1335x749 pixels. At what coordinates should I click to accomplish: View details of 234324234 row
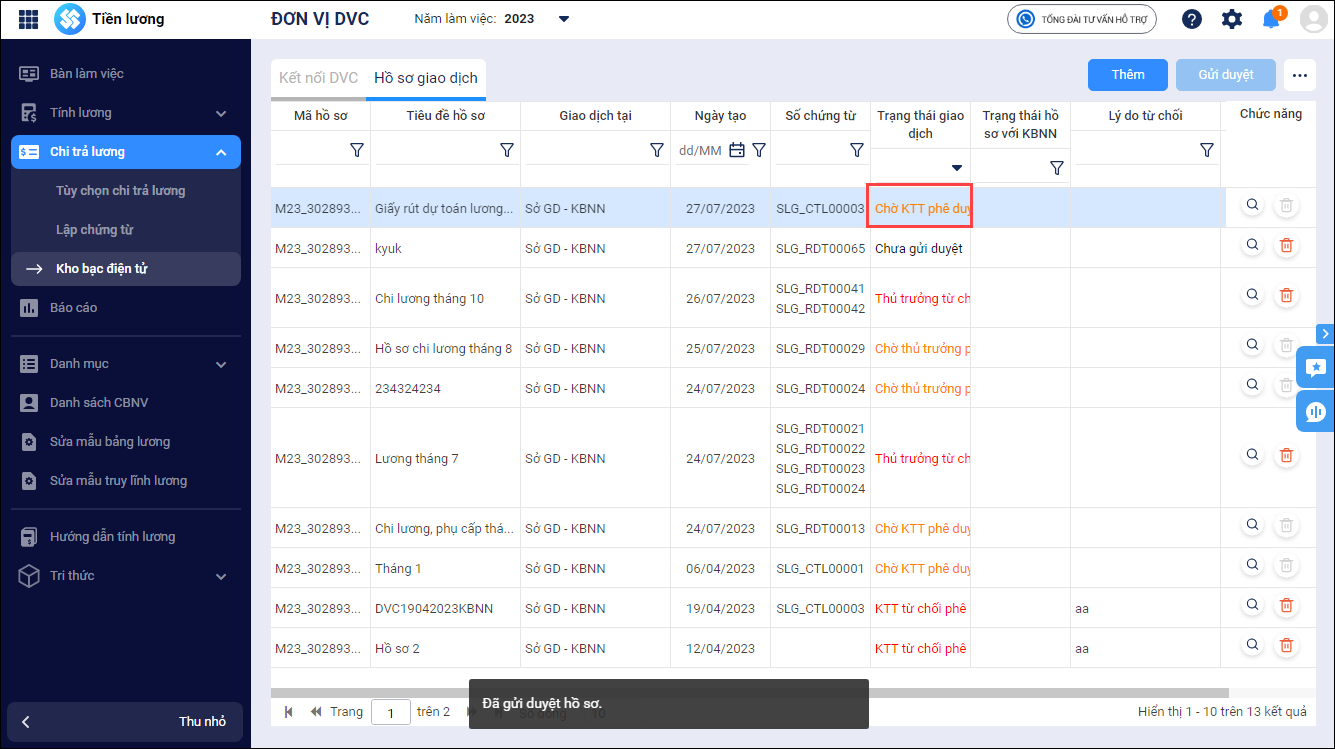coord(1252,385)
